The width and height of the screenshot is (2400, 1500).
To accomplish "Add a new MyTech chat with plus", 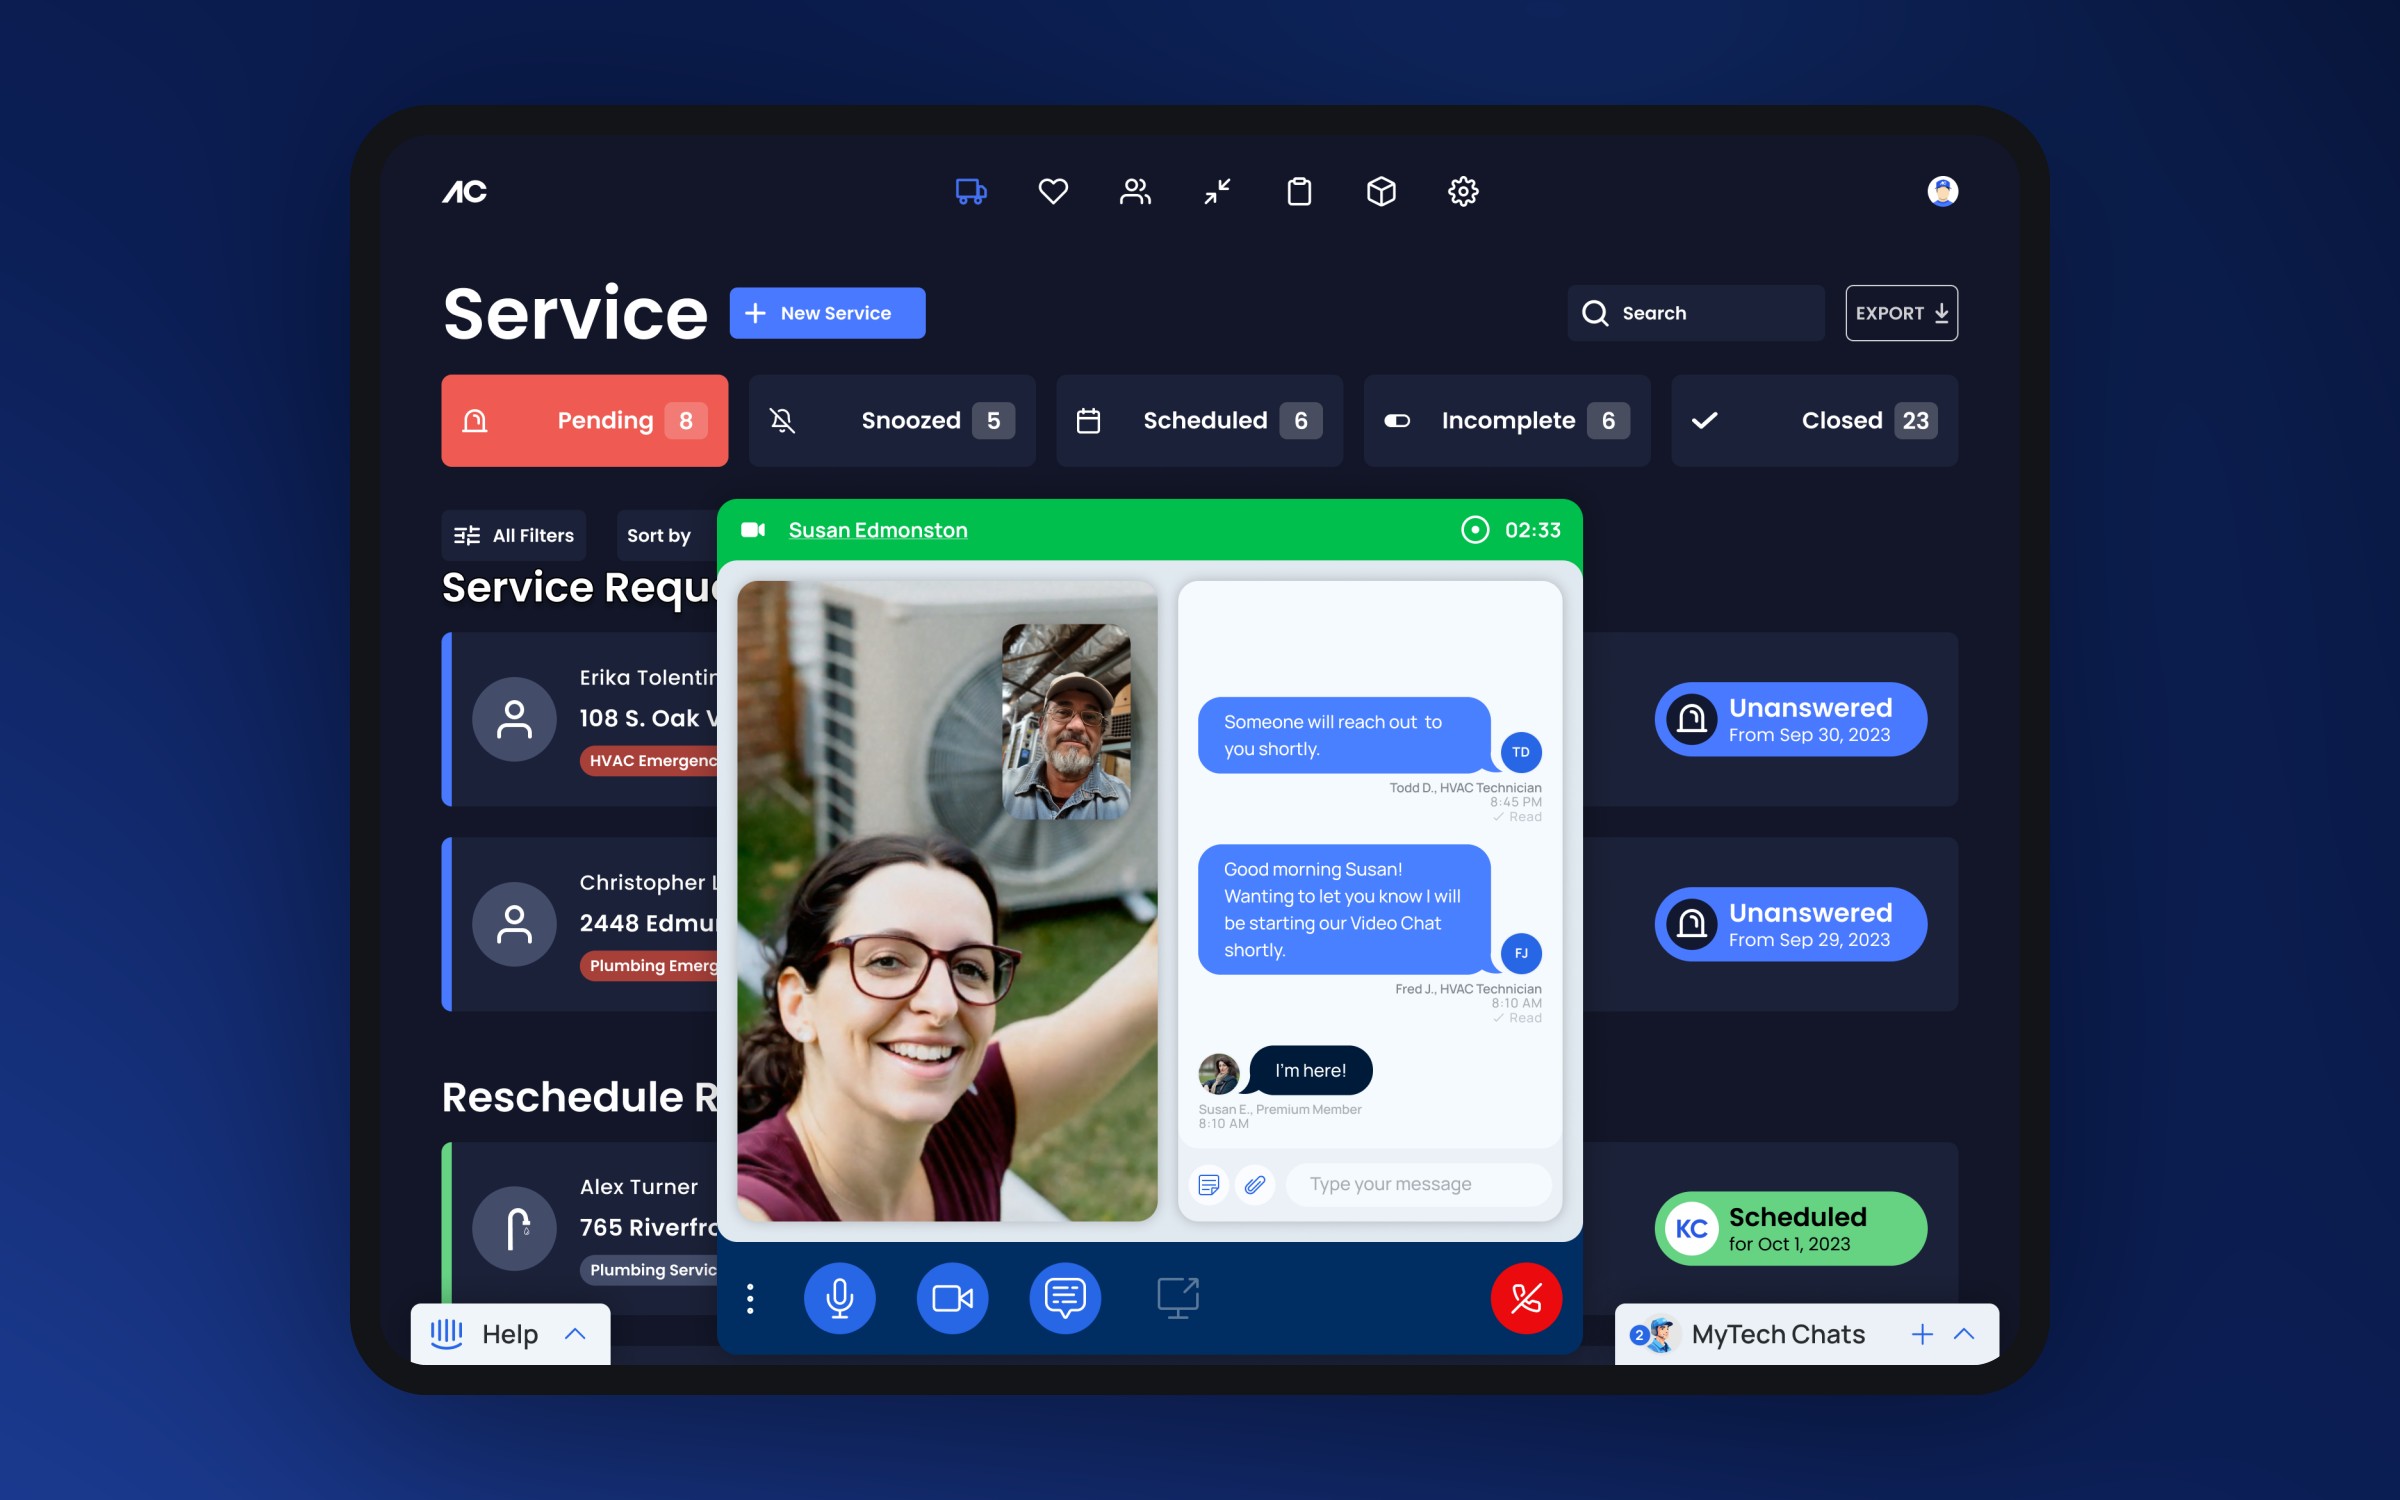I will click(1922, 1334).
